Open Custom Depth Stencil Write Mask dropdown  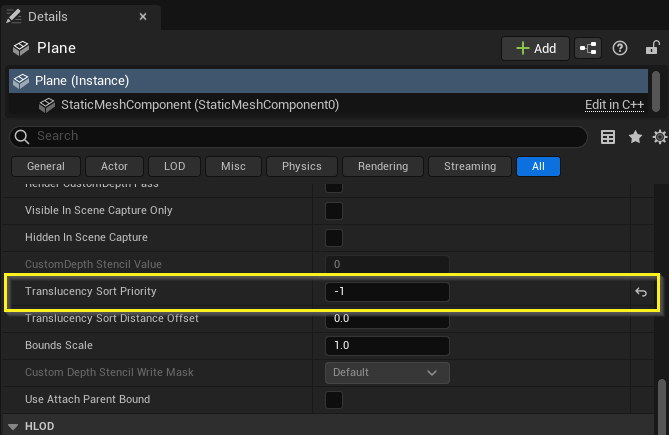tap(387, 373)
